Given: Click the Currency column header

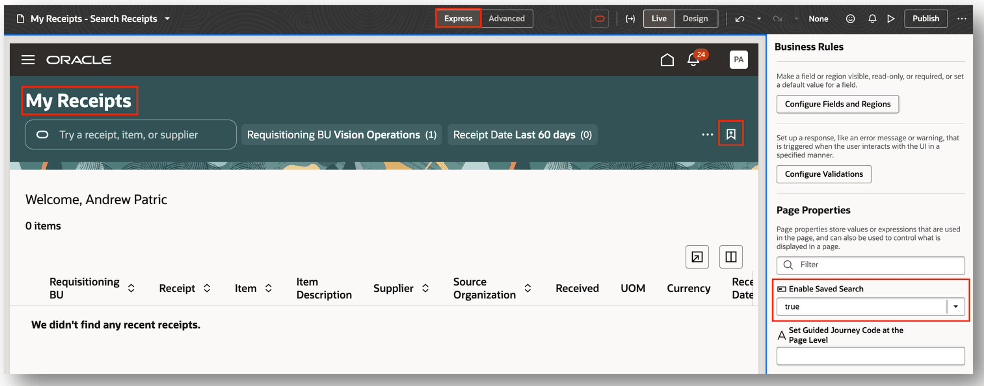Looking at the screenshot, I should click(x=688, y=288).
